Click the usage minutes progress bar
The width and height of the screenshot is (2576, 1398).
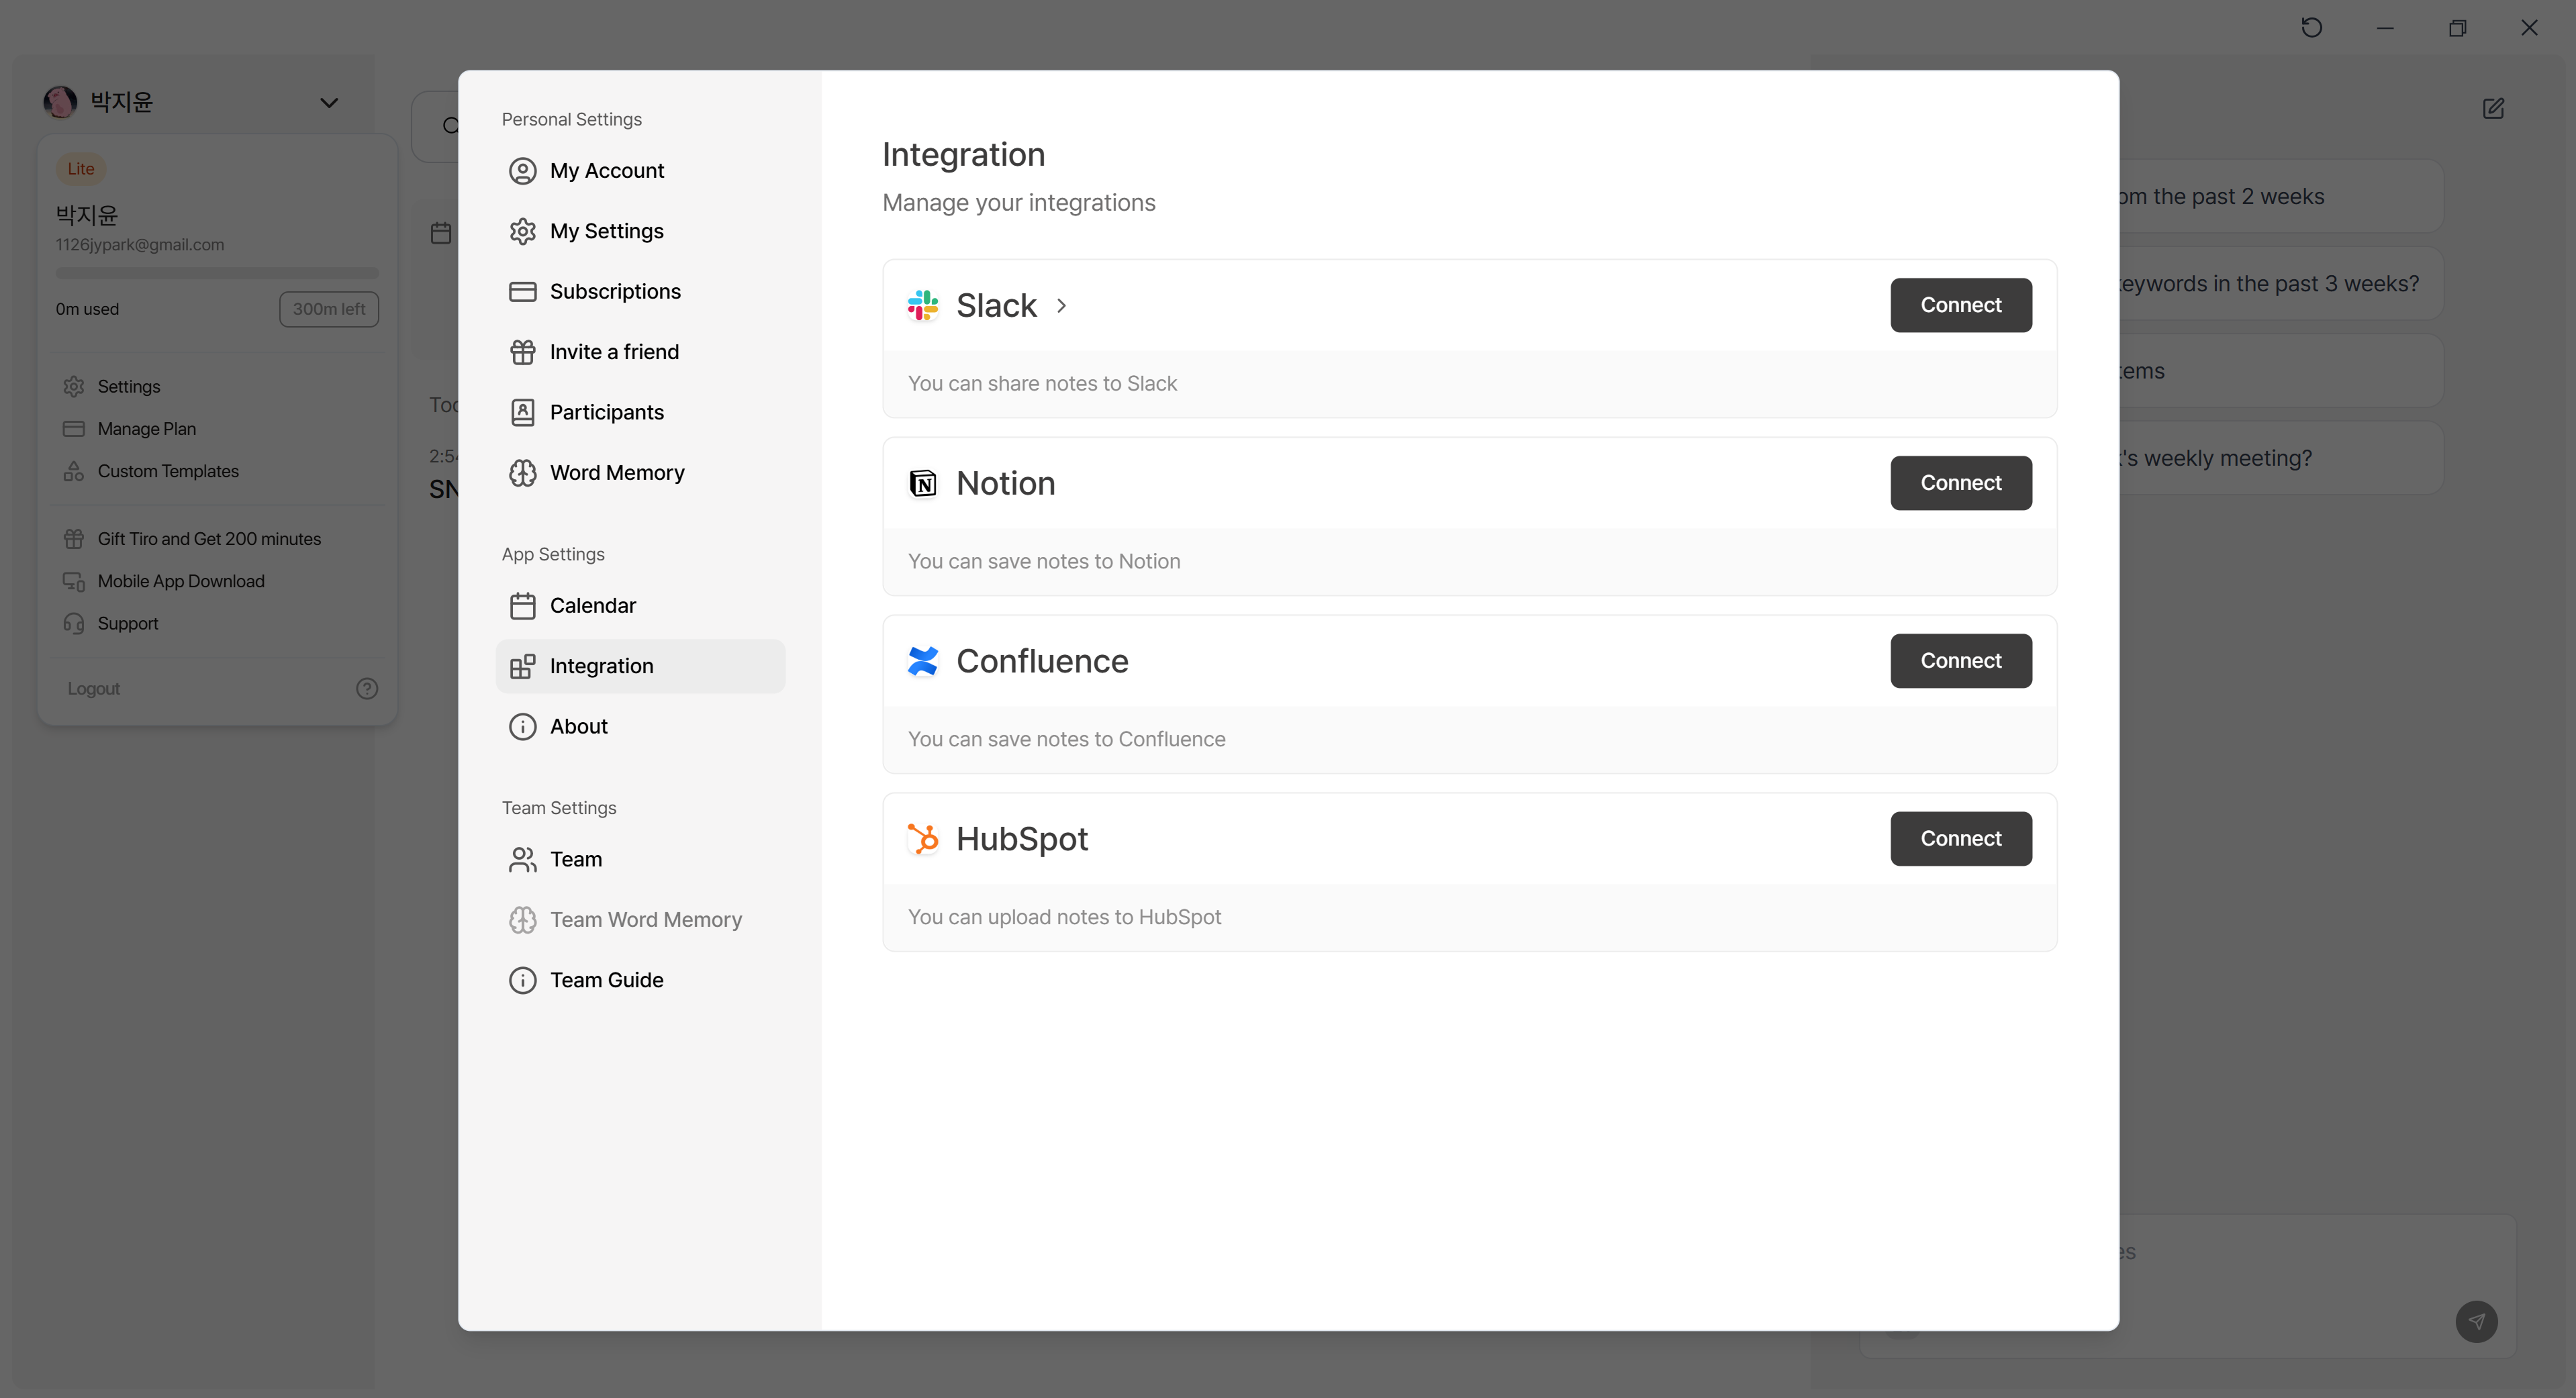[x=217, y=272]
